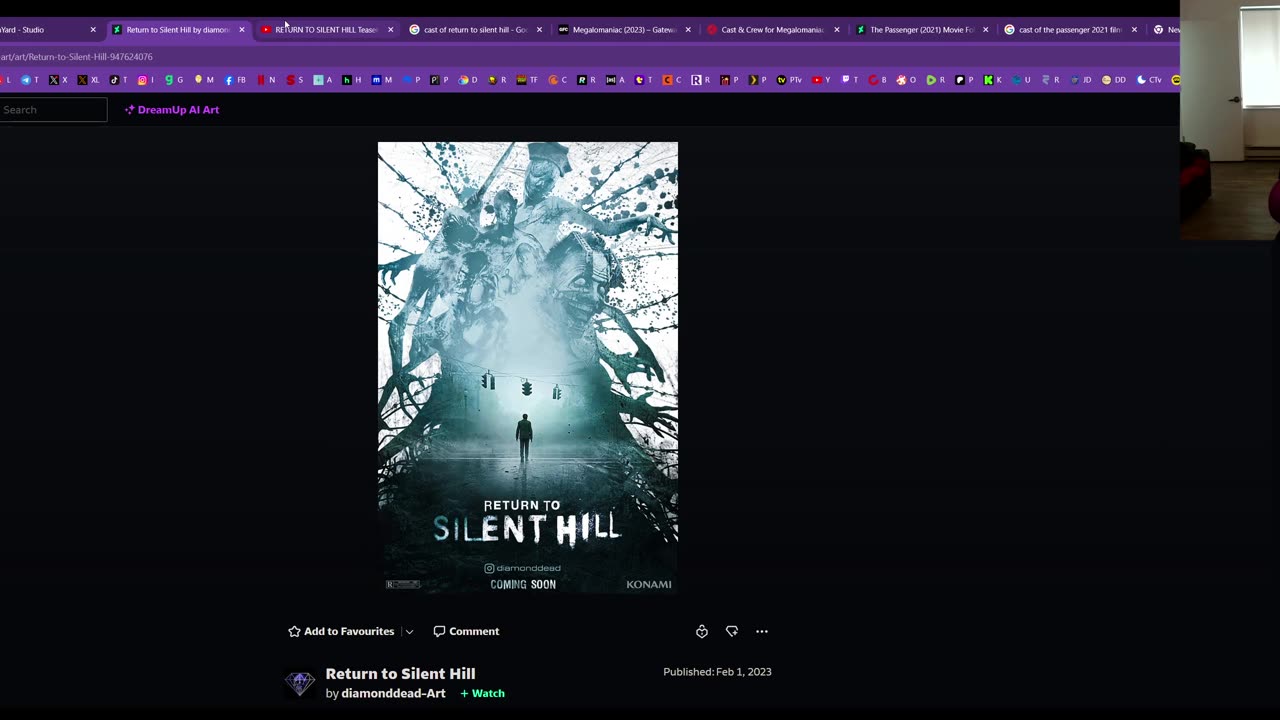This screenshot has width=1280, height=720.
Task: Open the YouTube Y bookmark
Action: [x=821, y=80]
